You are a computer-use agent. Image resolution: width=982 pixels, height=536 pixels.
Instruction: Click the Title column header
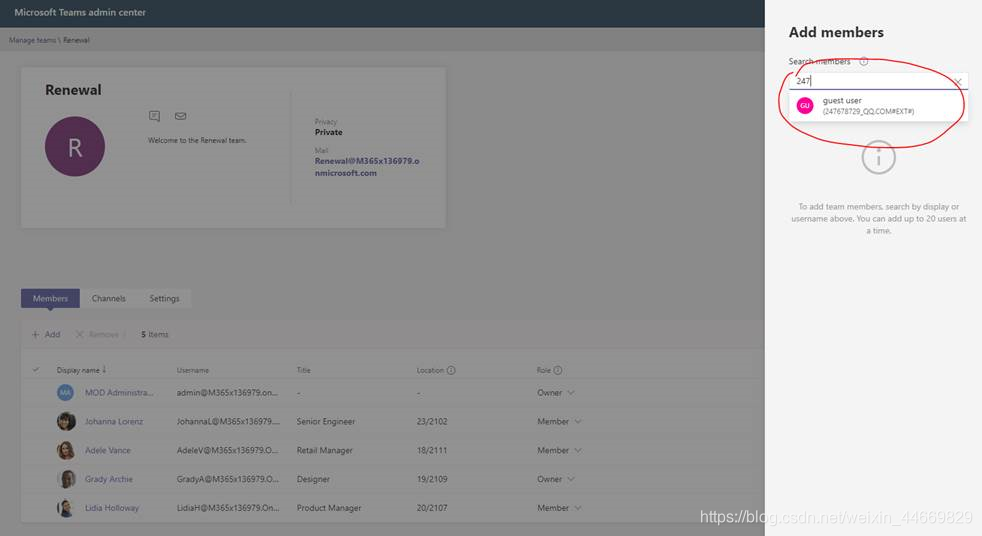304,370
